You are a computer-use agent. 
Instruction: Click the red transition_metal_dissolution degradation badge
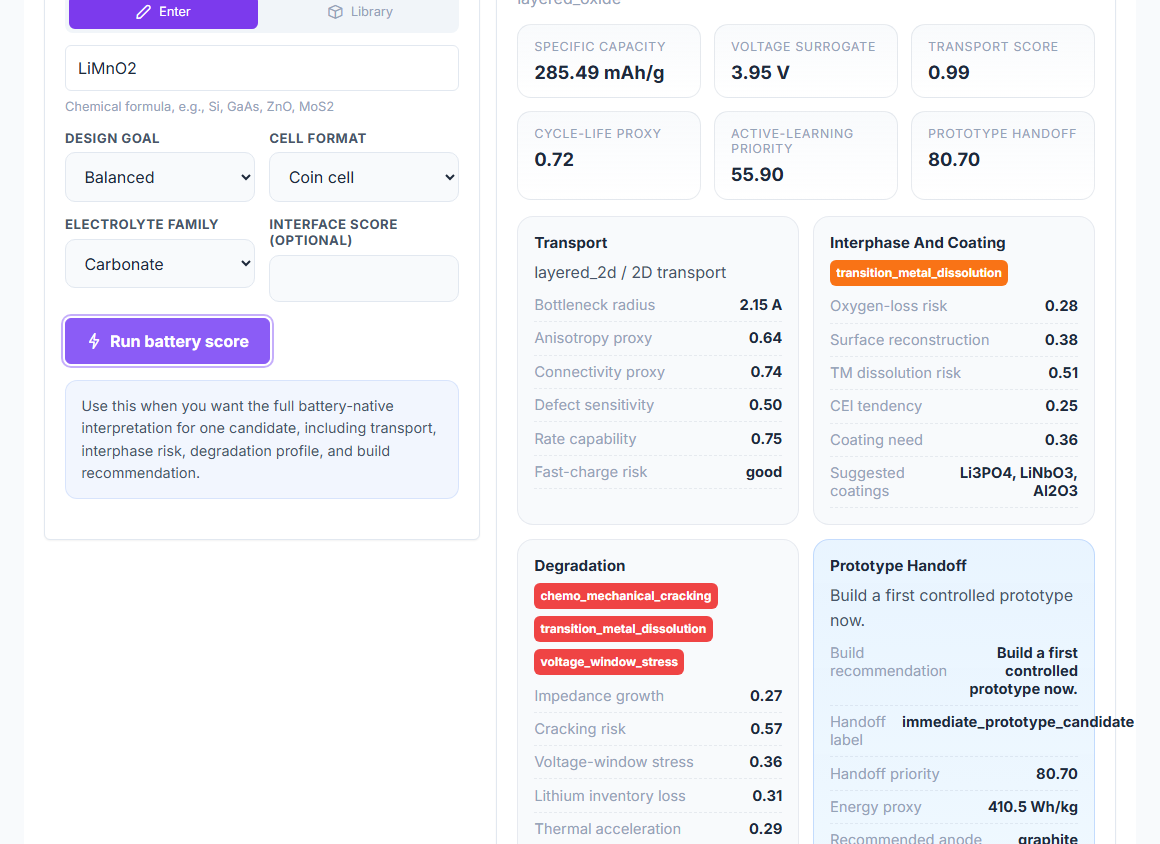(624, 629)
